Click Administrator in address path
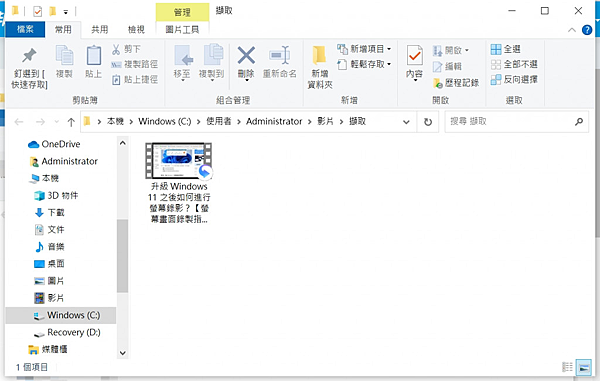This screenshot has width=600, height=381. 274,122
